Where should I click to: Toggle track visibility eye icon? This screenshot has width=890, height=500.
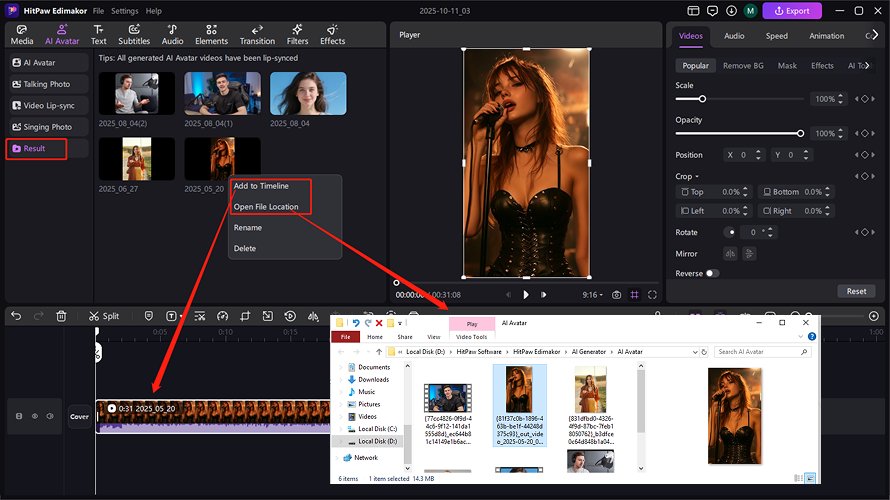pyautogui.click(x=34, y=416)
